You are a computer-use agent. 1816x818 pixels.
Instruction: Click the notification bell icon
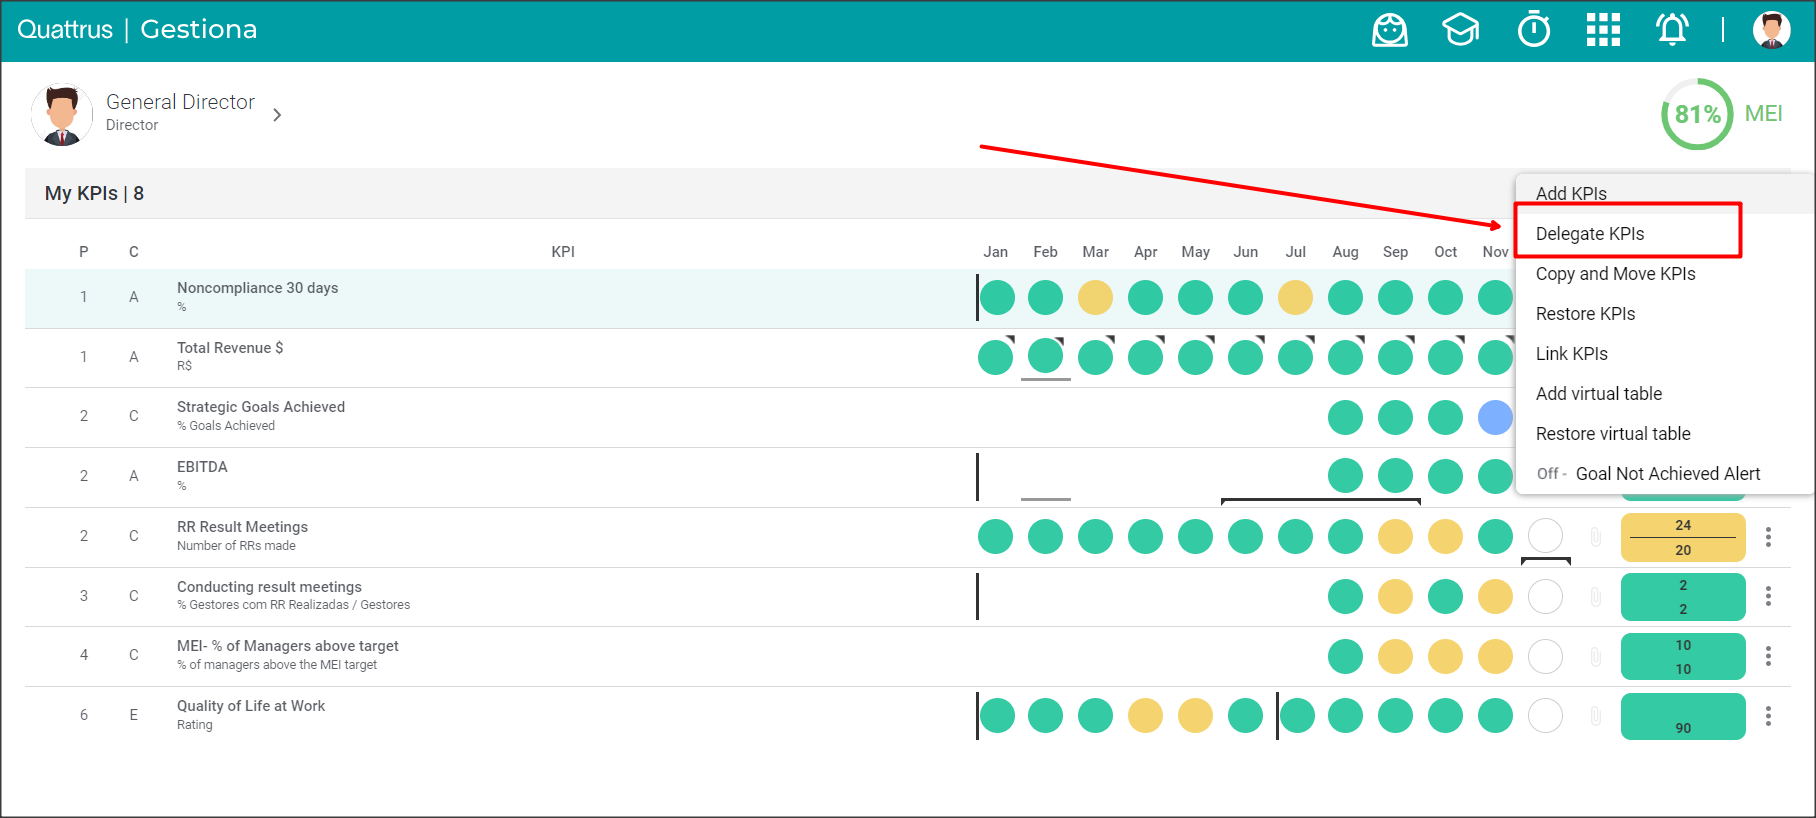(x=1672, y=30)
